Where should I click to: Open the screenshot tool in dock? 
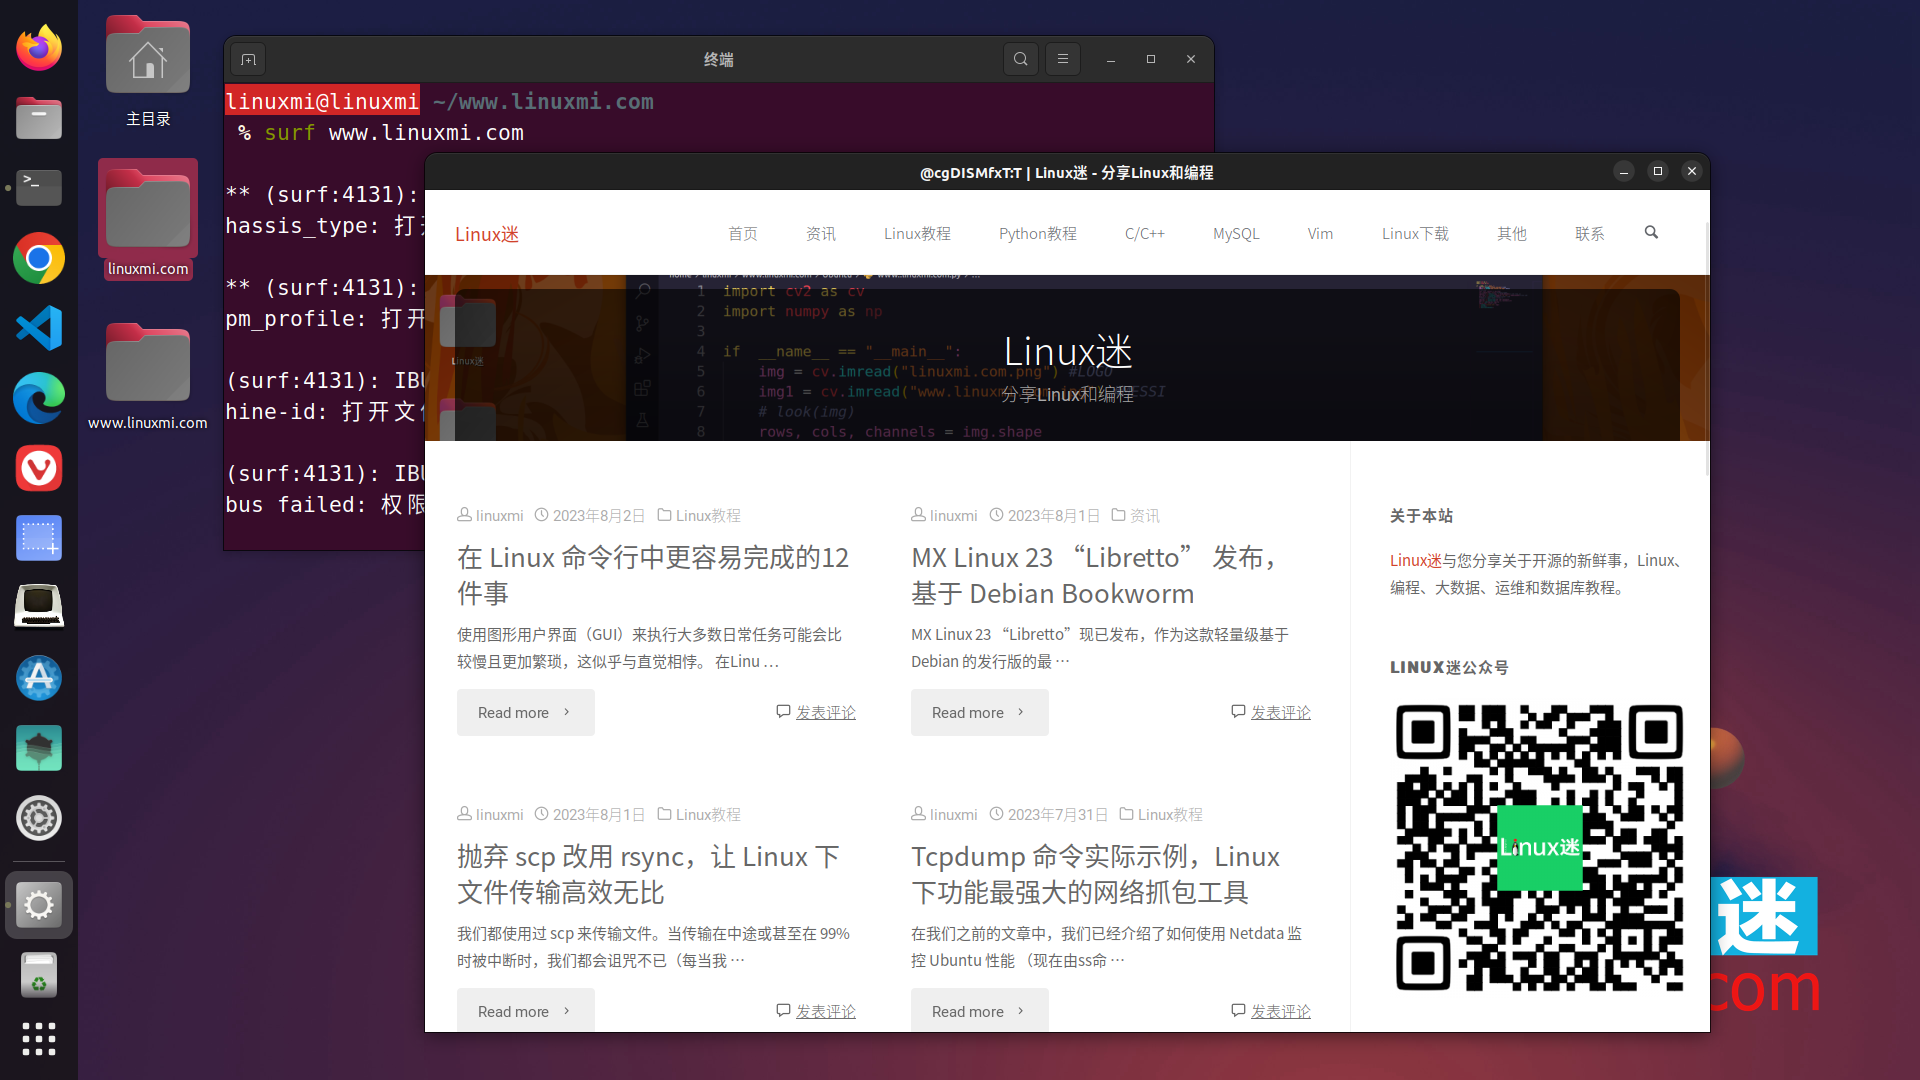pyautogui.click(x=39, y=538)
